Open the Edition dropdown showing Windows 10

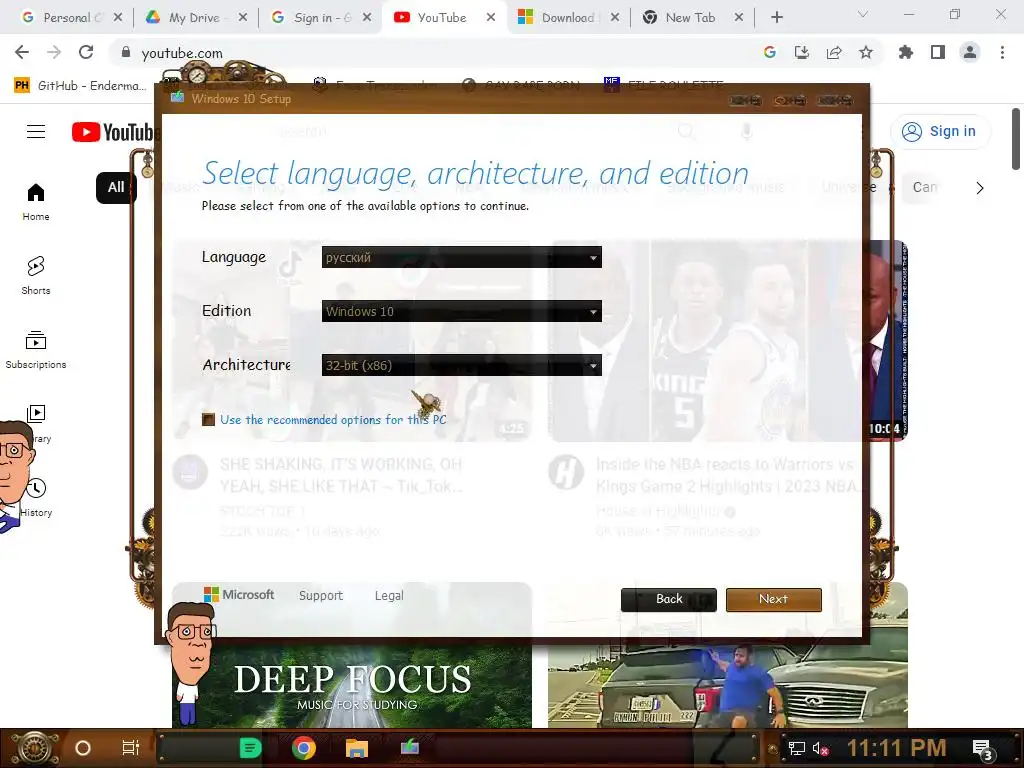[x=461, y=312]
